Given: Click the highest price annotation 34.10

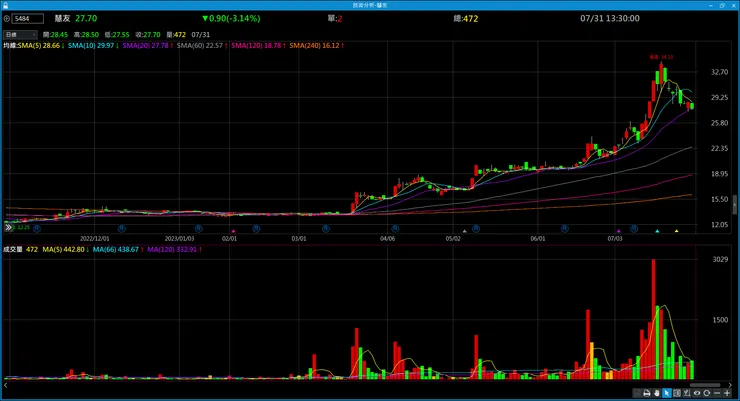Looking at the screenshot, I should [661, 57].
